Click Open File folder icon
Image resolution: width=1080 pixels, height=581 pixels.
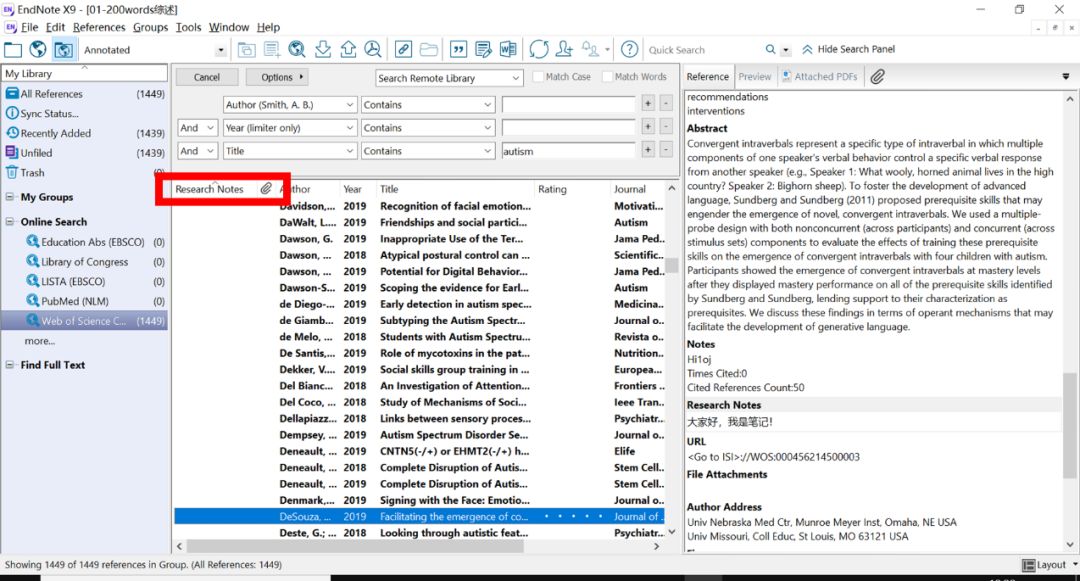429,49
